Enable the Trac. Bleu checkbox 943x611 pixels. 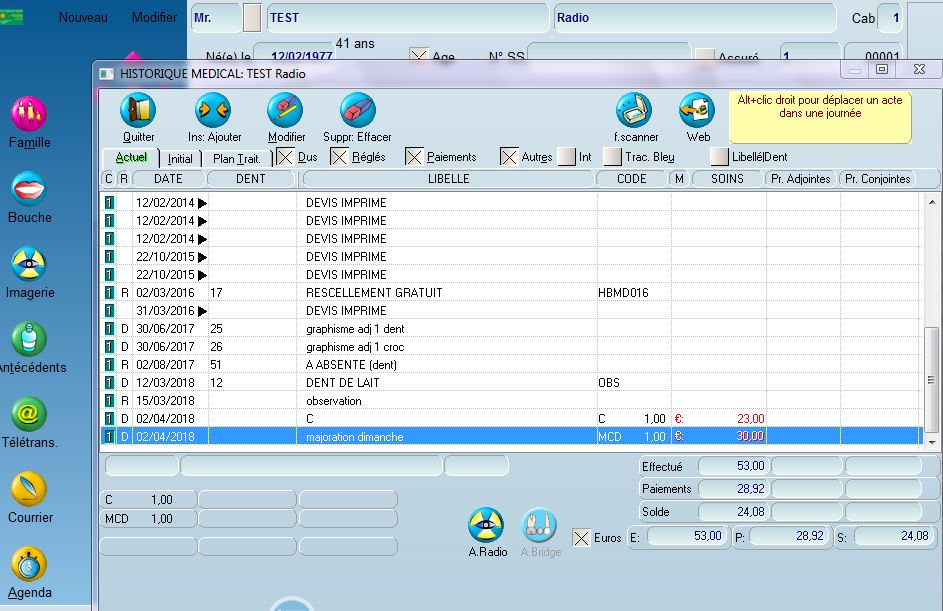pos(612,157)
